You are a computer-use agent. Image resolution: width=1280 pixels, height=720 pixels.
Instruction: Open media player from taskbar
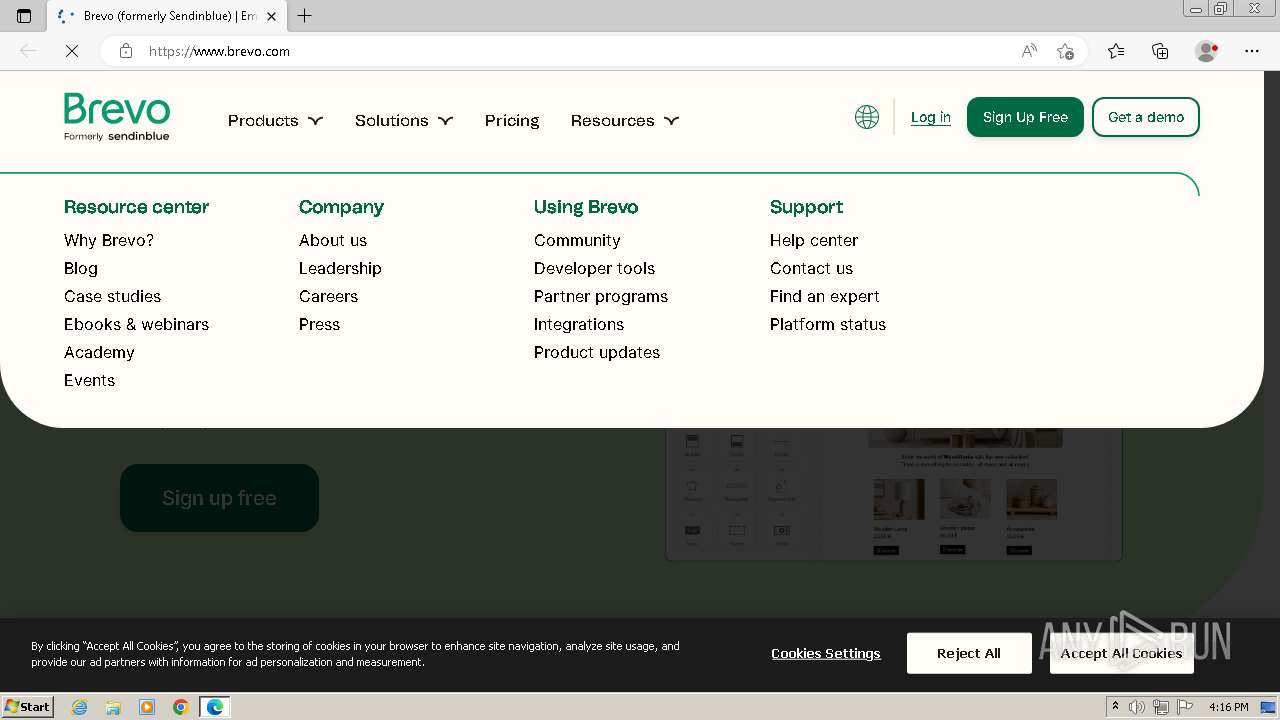[x=147, y=707]
